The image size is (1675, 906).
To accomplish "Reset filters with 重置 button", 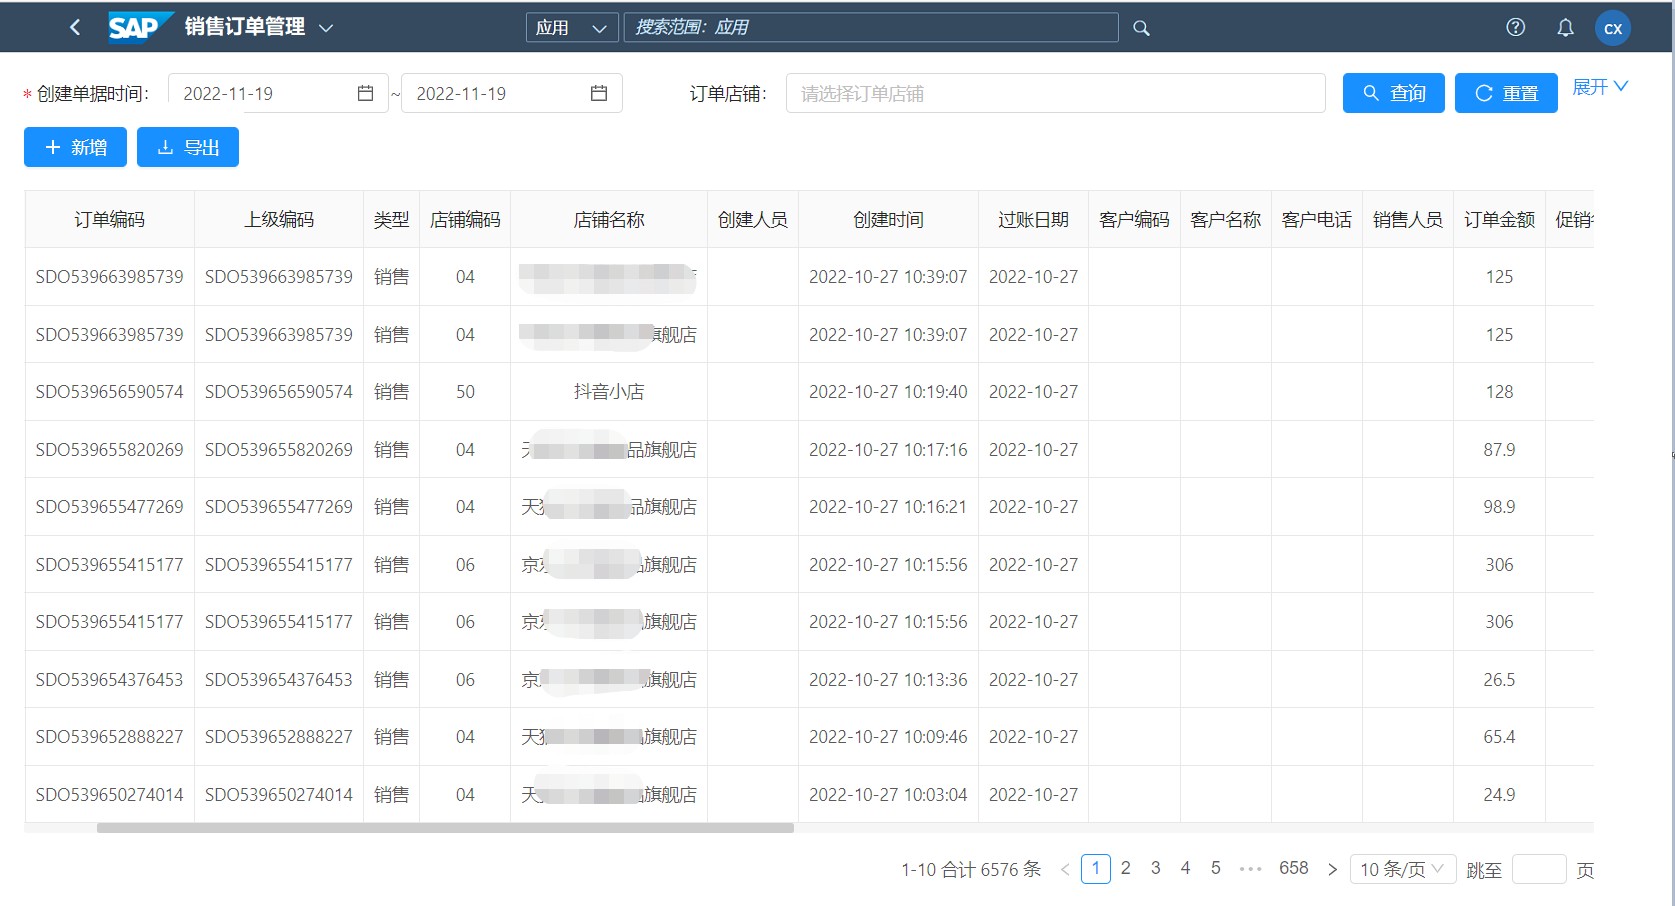I will pos(1506,93).
